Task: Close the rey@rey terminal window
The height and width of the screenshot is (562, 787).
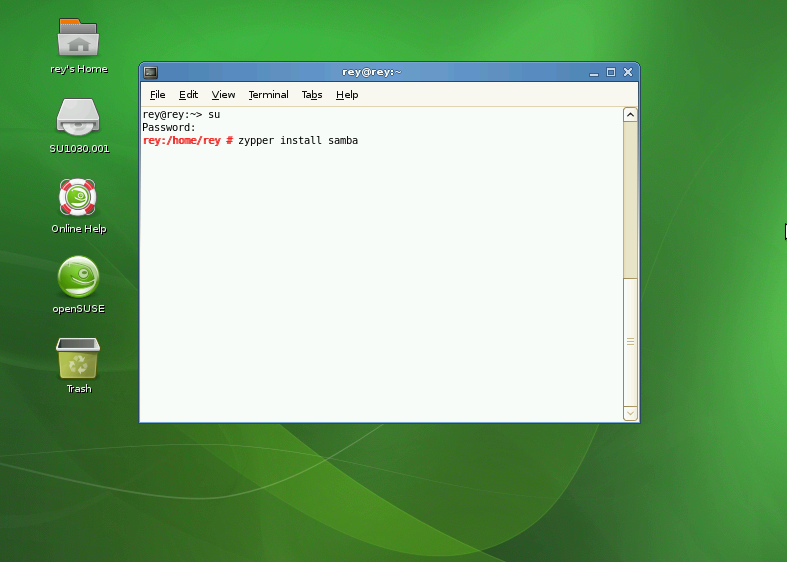Action: (628, 72)
